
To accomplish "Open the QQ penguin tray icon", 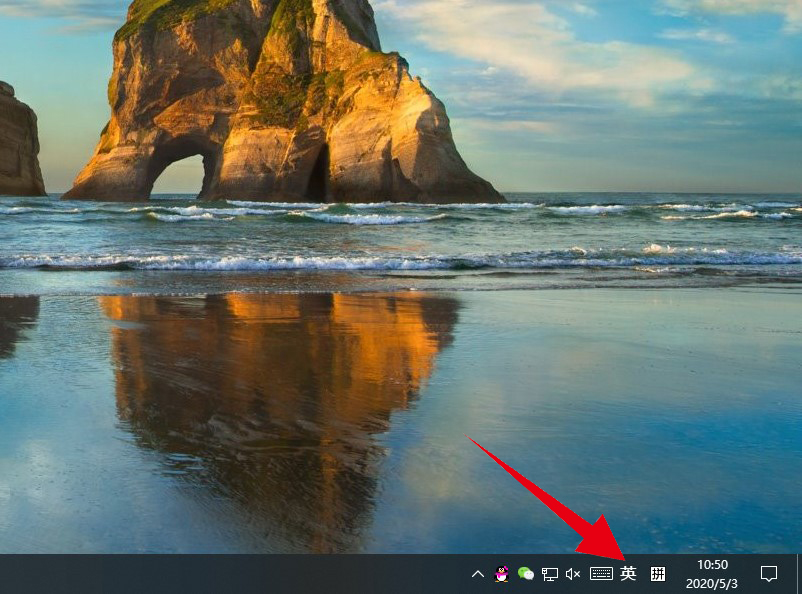I will 502,574.
